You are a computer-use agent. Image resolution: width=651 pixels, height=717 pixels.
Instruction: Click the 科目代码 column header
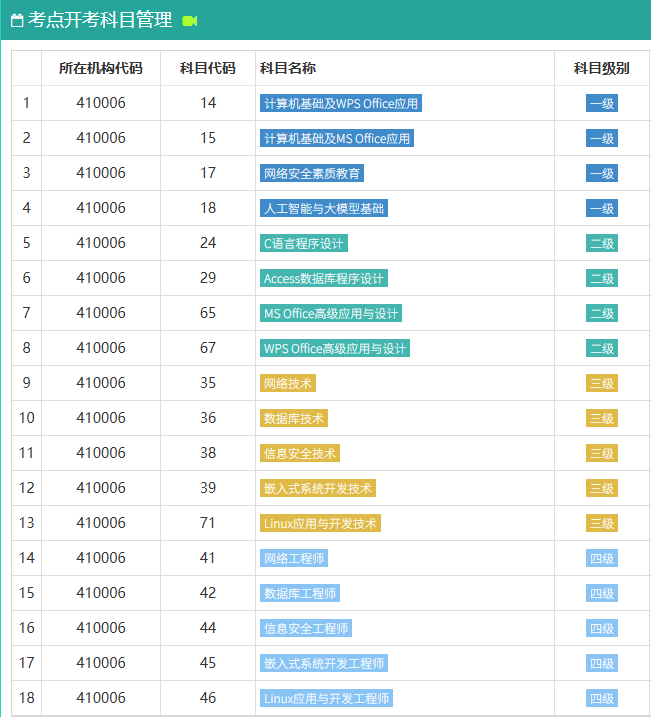tap(207, 68)
